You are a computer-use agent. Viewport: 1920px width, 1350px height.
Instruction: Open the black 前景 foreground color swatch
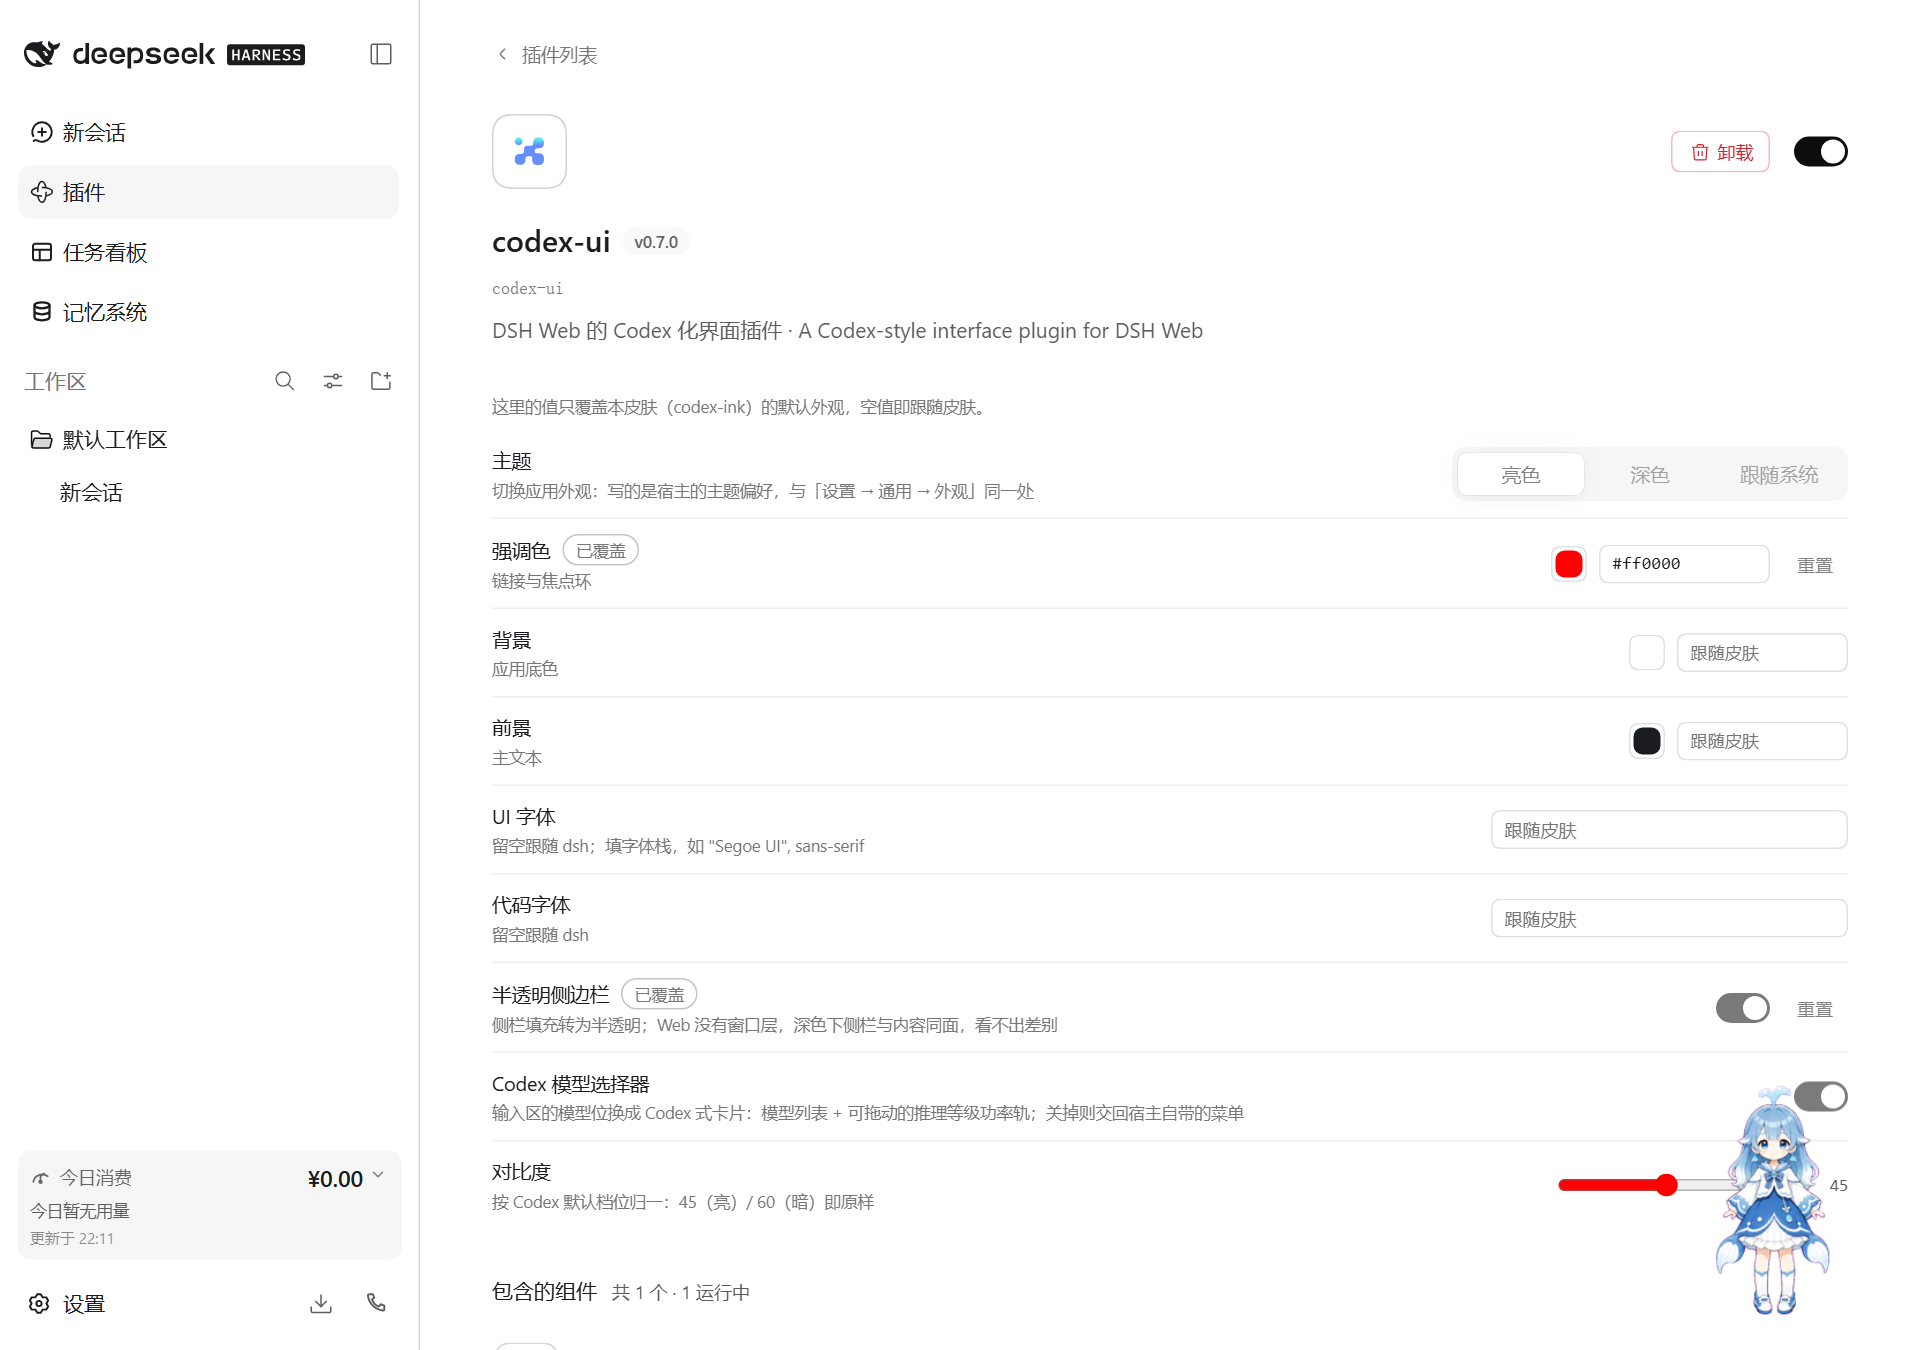coord(1646,741)
